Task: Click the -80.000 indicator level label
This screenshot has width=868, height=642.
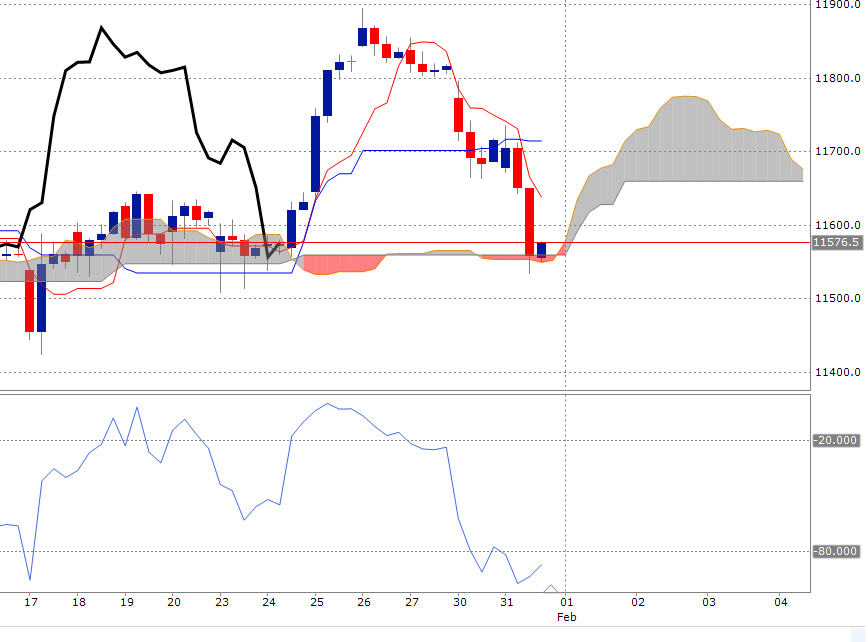Action: point(836,551)
